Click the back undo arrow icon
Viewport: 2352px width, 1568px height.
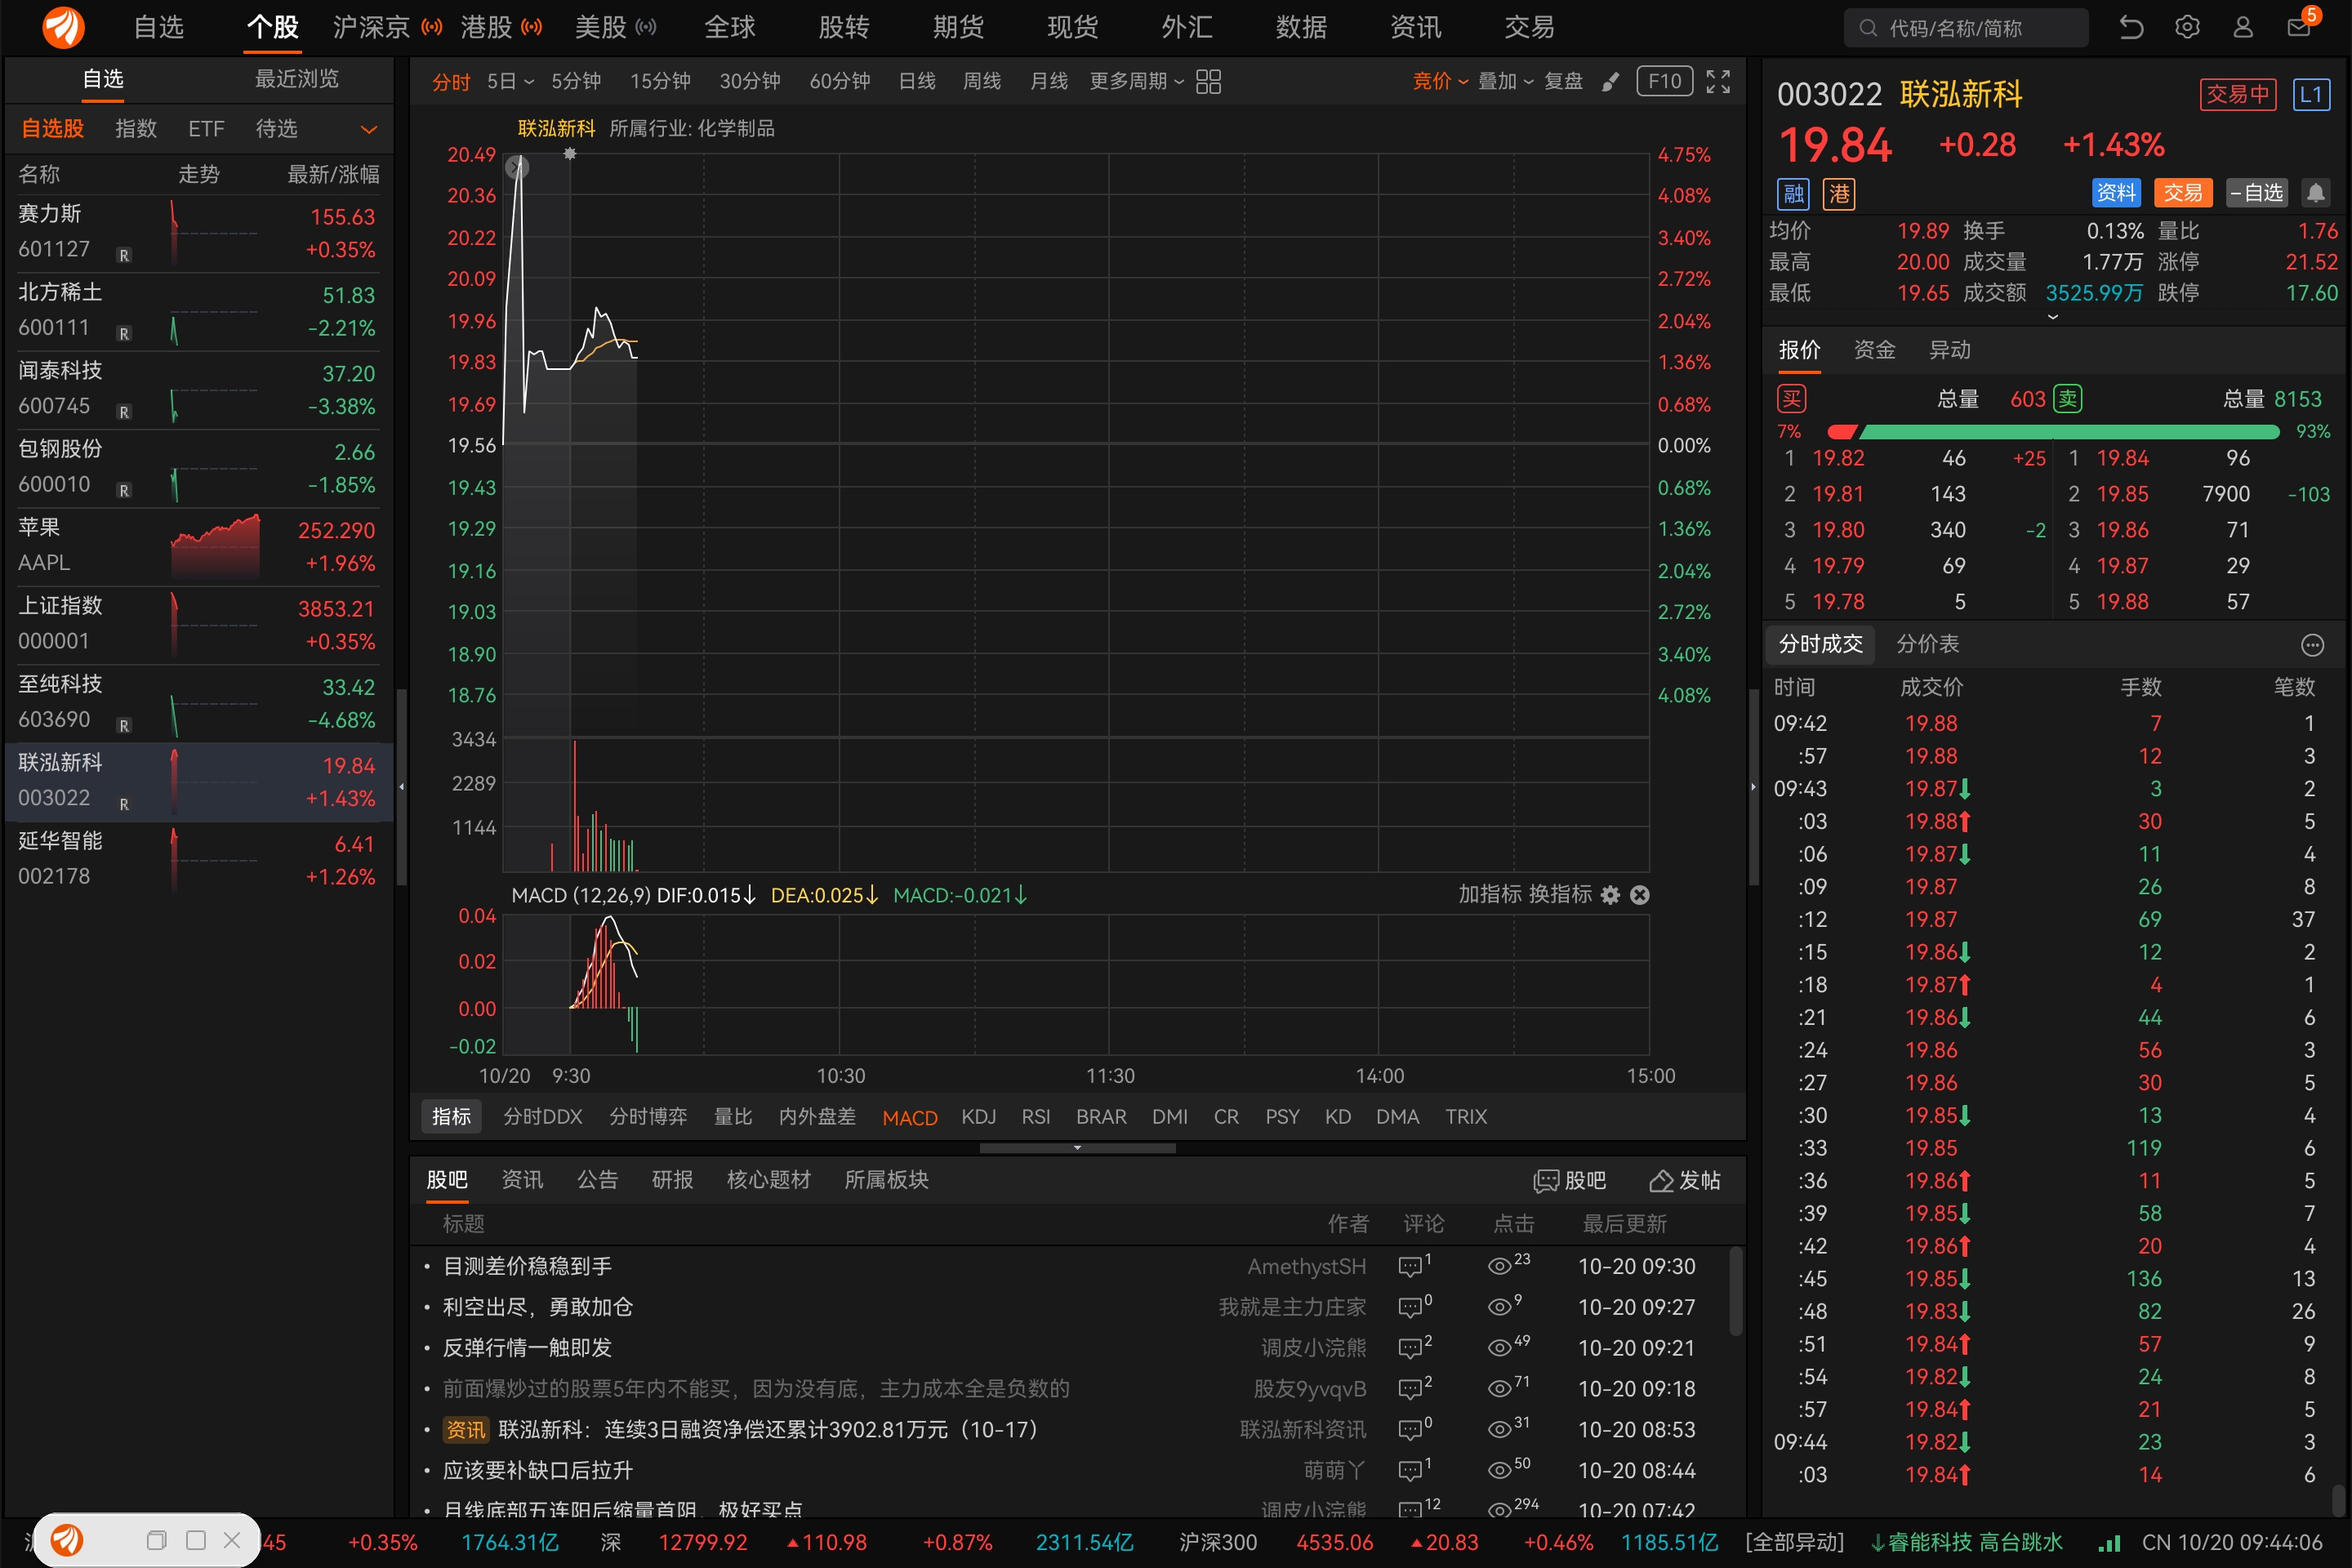pos(2131,28)
